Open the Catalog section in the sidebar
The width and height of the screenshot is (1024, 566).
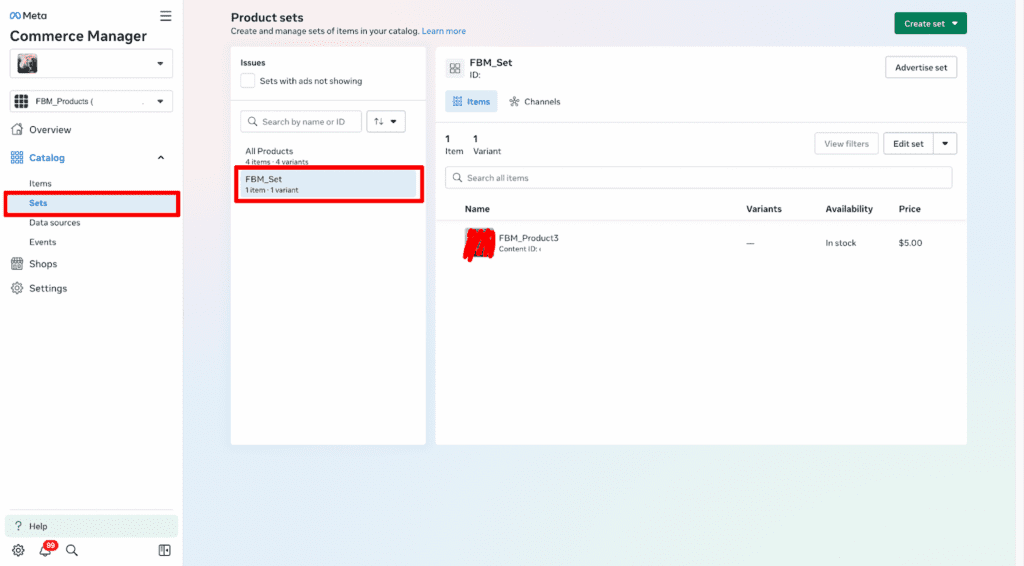(46, 157)
